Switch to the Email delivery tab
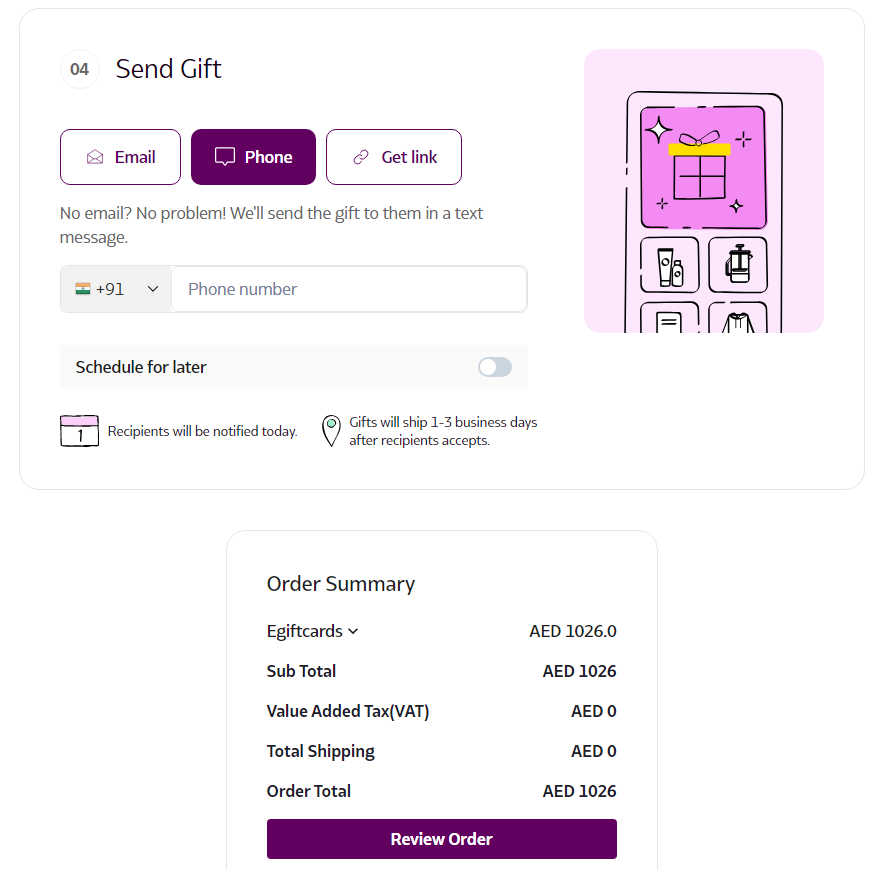This screenshot has height=870, width=887. tap(121, 157)
